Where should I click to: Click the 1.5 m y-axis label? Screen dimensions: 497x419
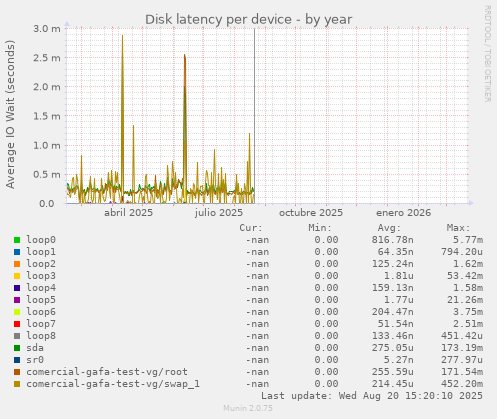tap(47, 116)
